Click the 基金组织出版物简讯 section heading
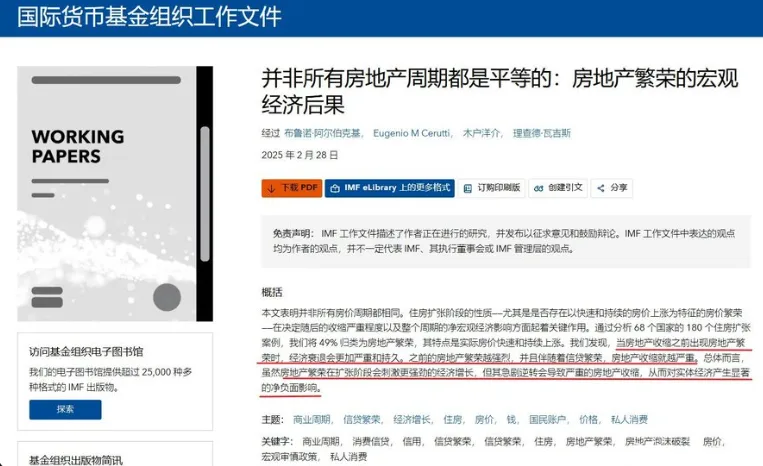This screenshot has height=466, width=763. click(x=76, y=460)
